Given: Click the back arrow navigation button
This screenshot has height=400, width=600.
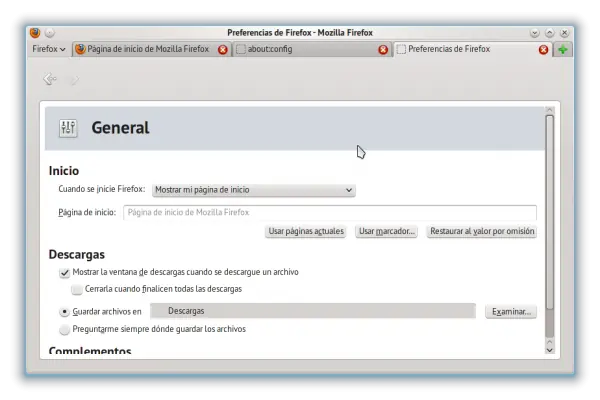Looking at the screenshot, I should (x=50, y=79).
